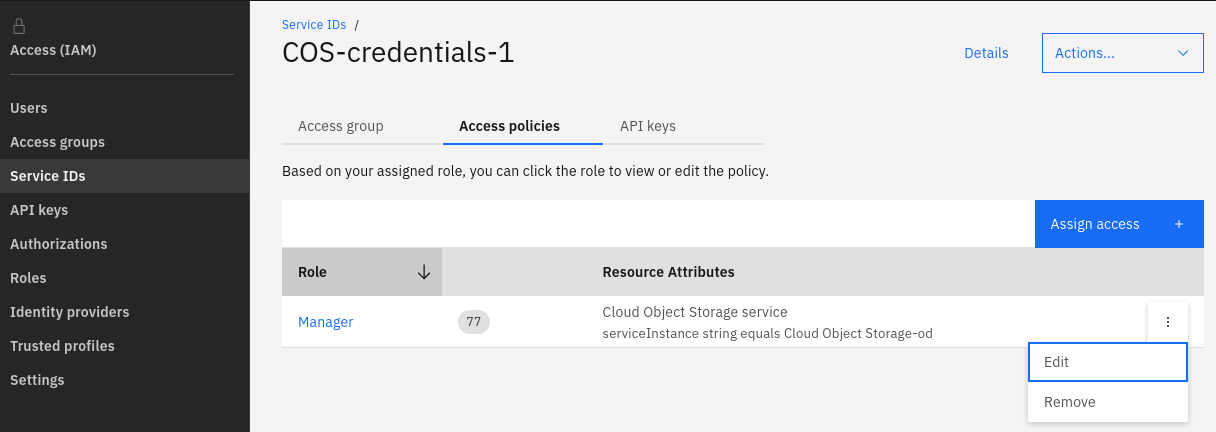The height and width of the screenshot is (432, 1216).
Task: Open the Details link
Action: [986, 53]
